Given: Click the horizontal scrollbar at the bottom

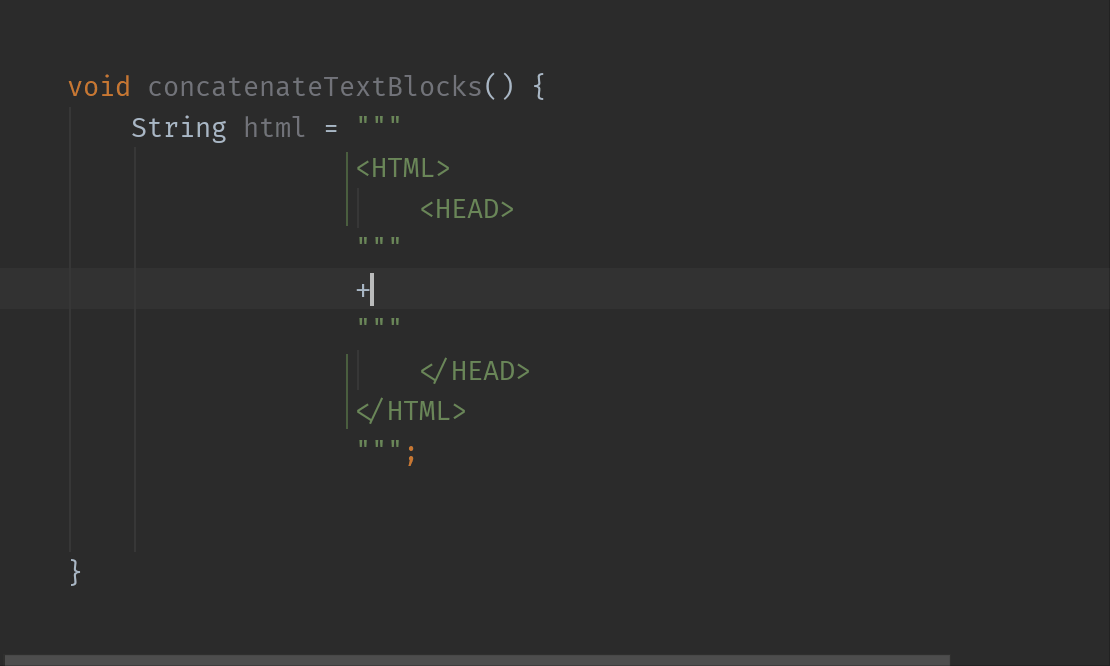Looking at the screenshot, I should [x=477, y=660].
